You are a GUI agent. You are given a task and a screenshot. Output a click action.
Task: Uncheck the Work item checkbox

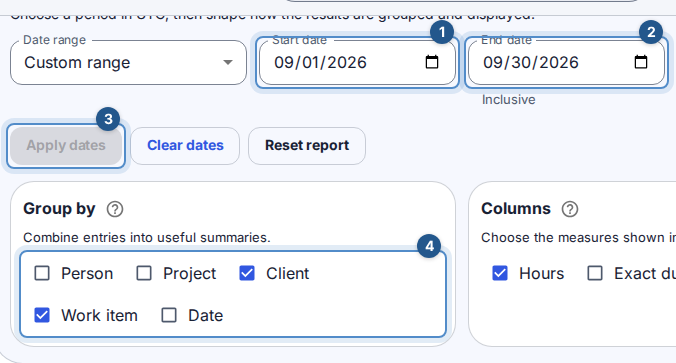point(42,315)
